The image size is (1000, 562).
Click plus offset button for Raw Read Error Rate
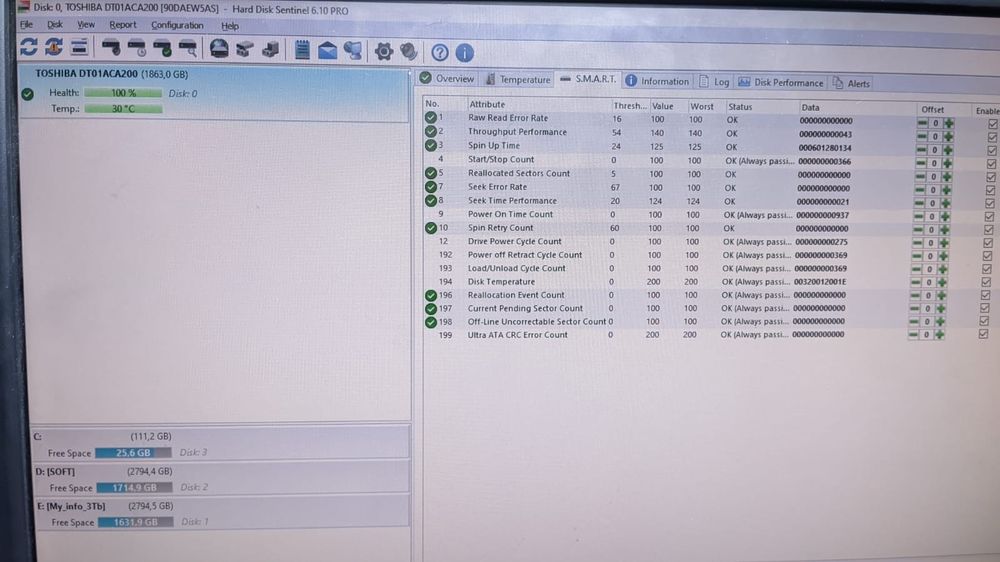click(949, 122)
